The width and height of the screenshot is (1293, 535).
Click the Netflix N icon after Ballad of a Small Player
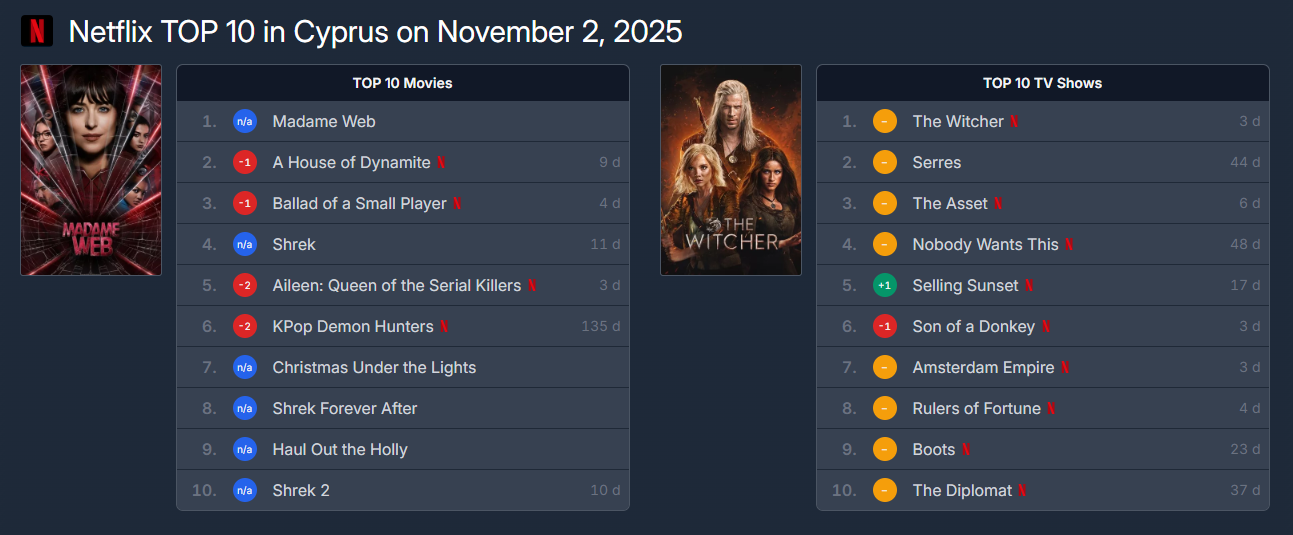click(x=457, y=203)
